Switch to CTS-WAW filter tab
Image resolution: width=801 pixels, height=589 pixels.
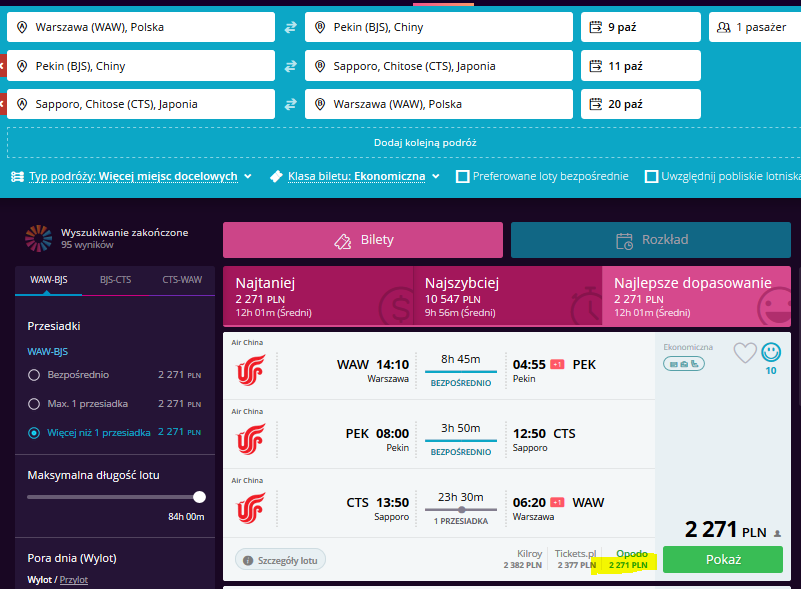[182, 280]
